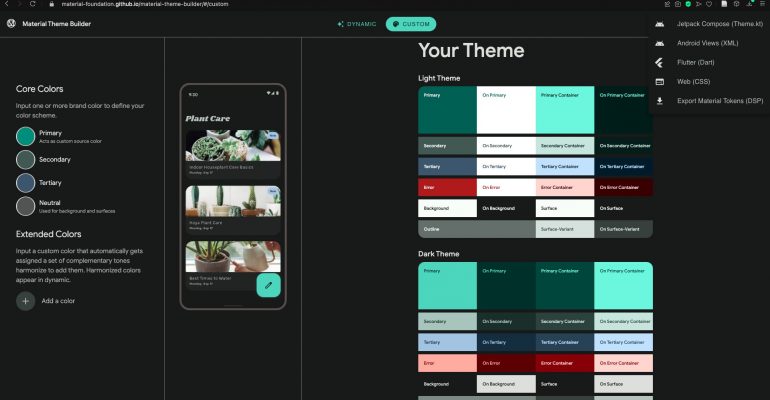This screenshot has width=770, height=400.
Task: Click Light Theme Error Container tile
Action: [x=565, y=187]
